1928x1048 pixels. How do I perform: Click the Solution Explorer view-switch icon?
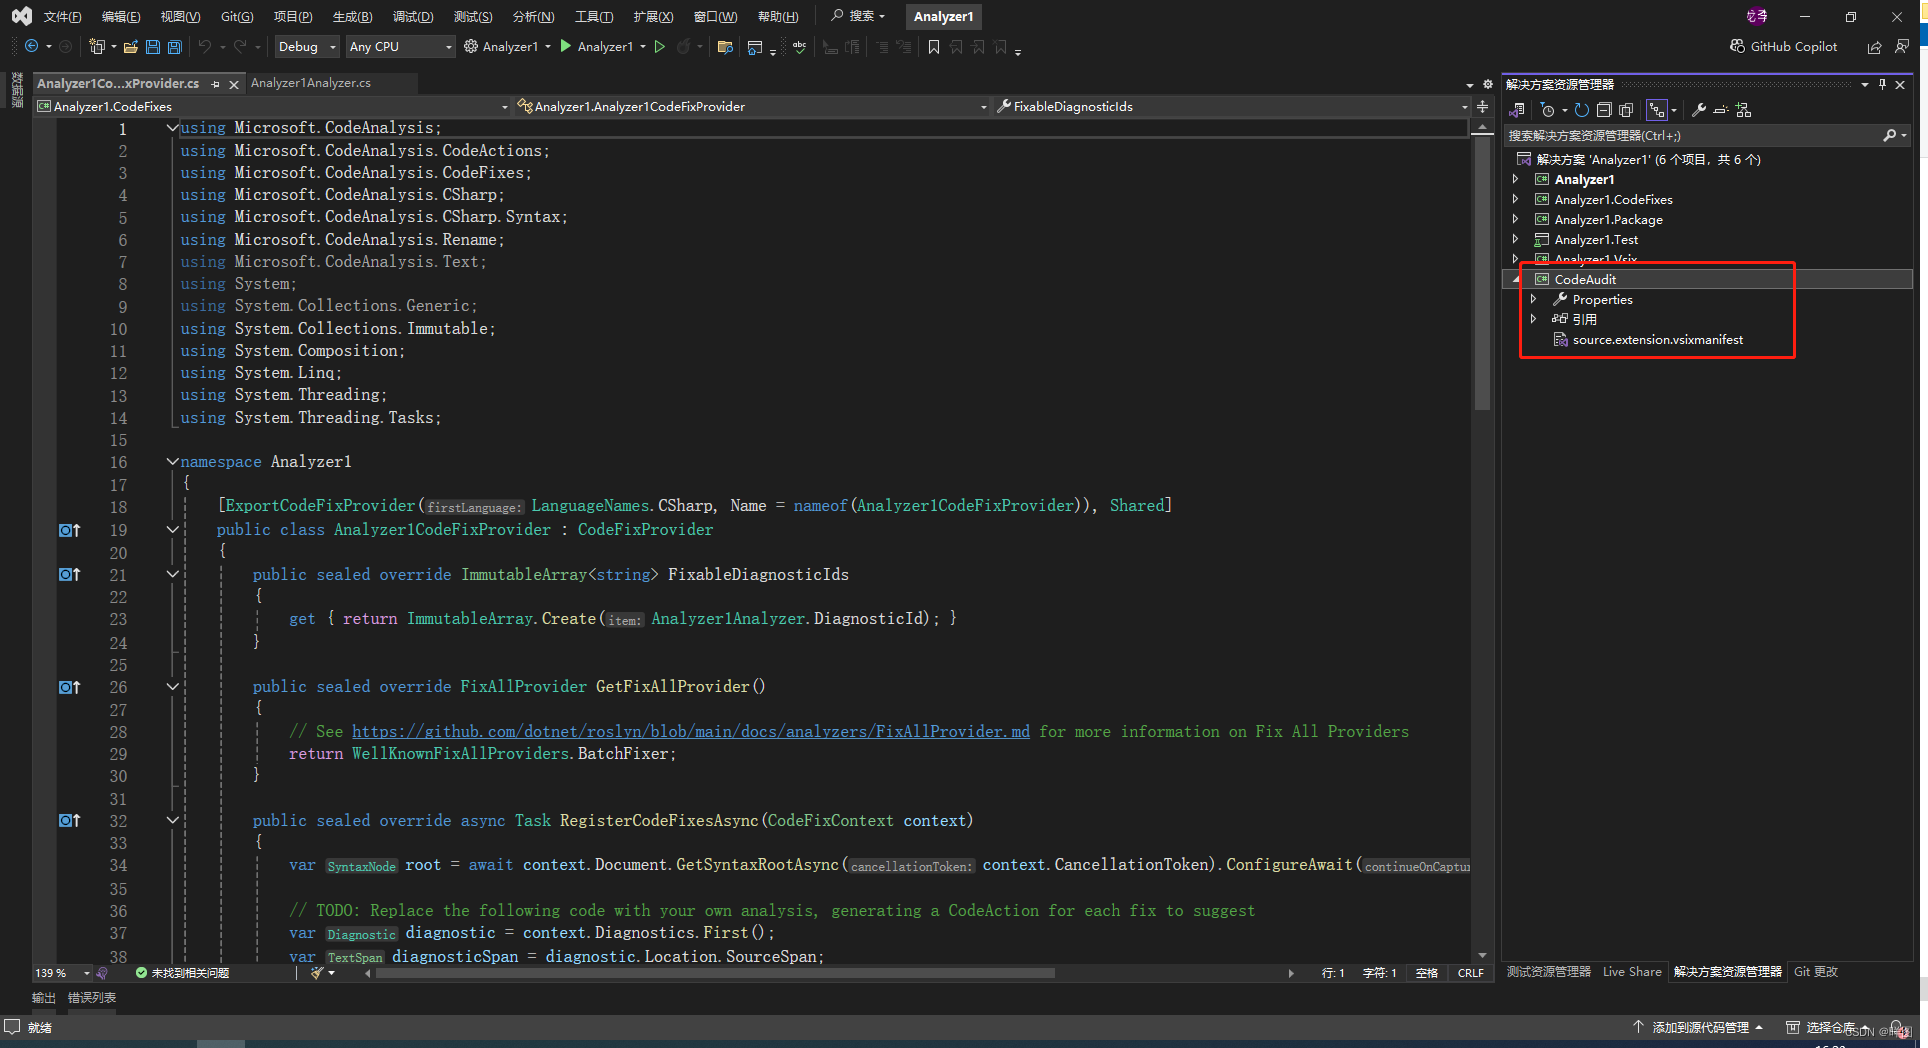(x=1516, y=110)
